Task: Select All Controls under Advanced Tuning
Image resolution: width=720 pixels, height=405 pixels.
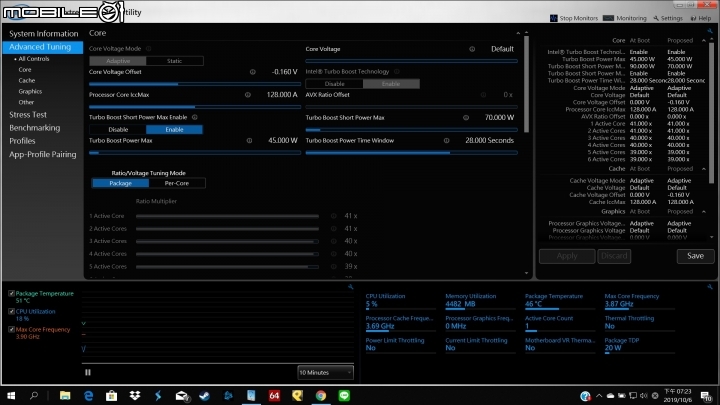Action: pyautogui.click(x=34, y=59)
